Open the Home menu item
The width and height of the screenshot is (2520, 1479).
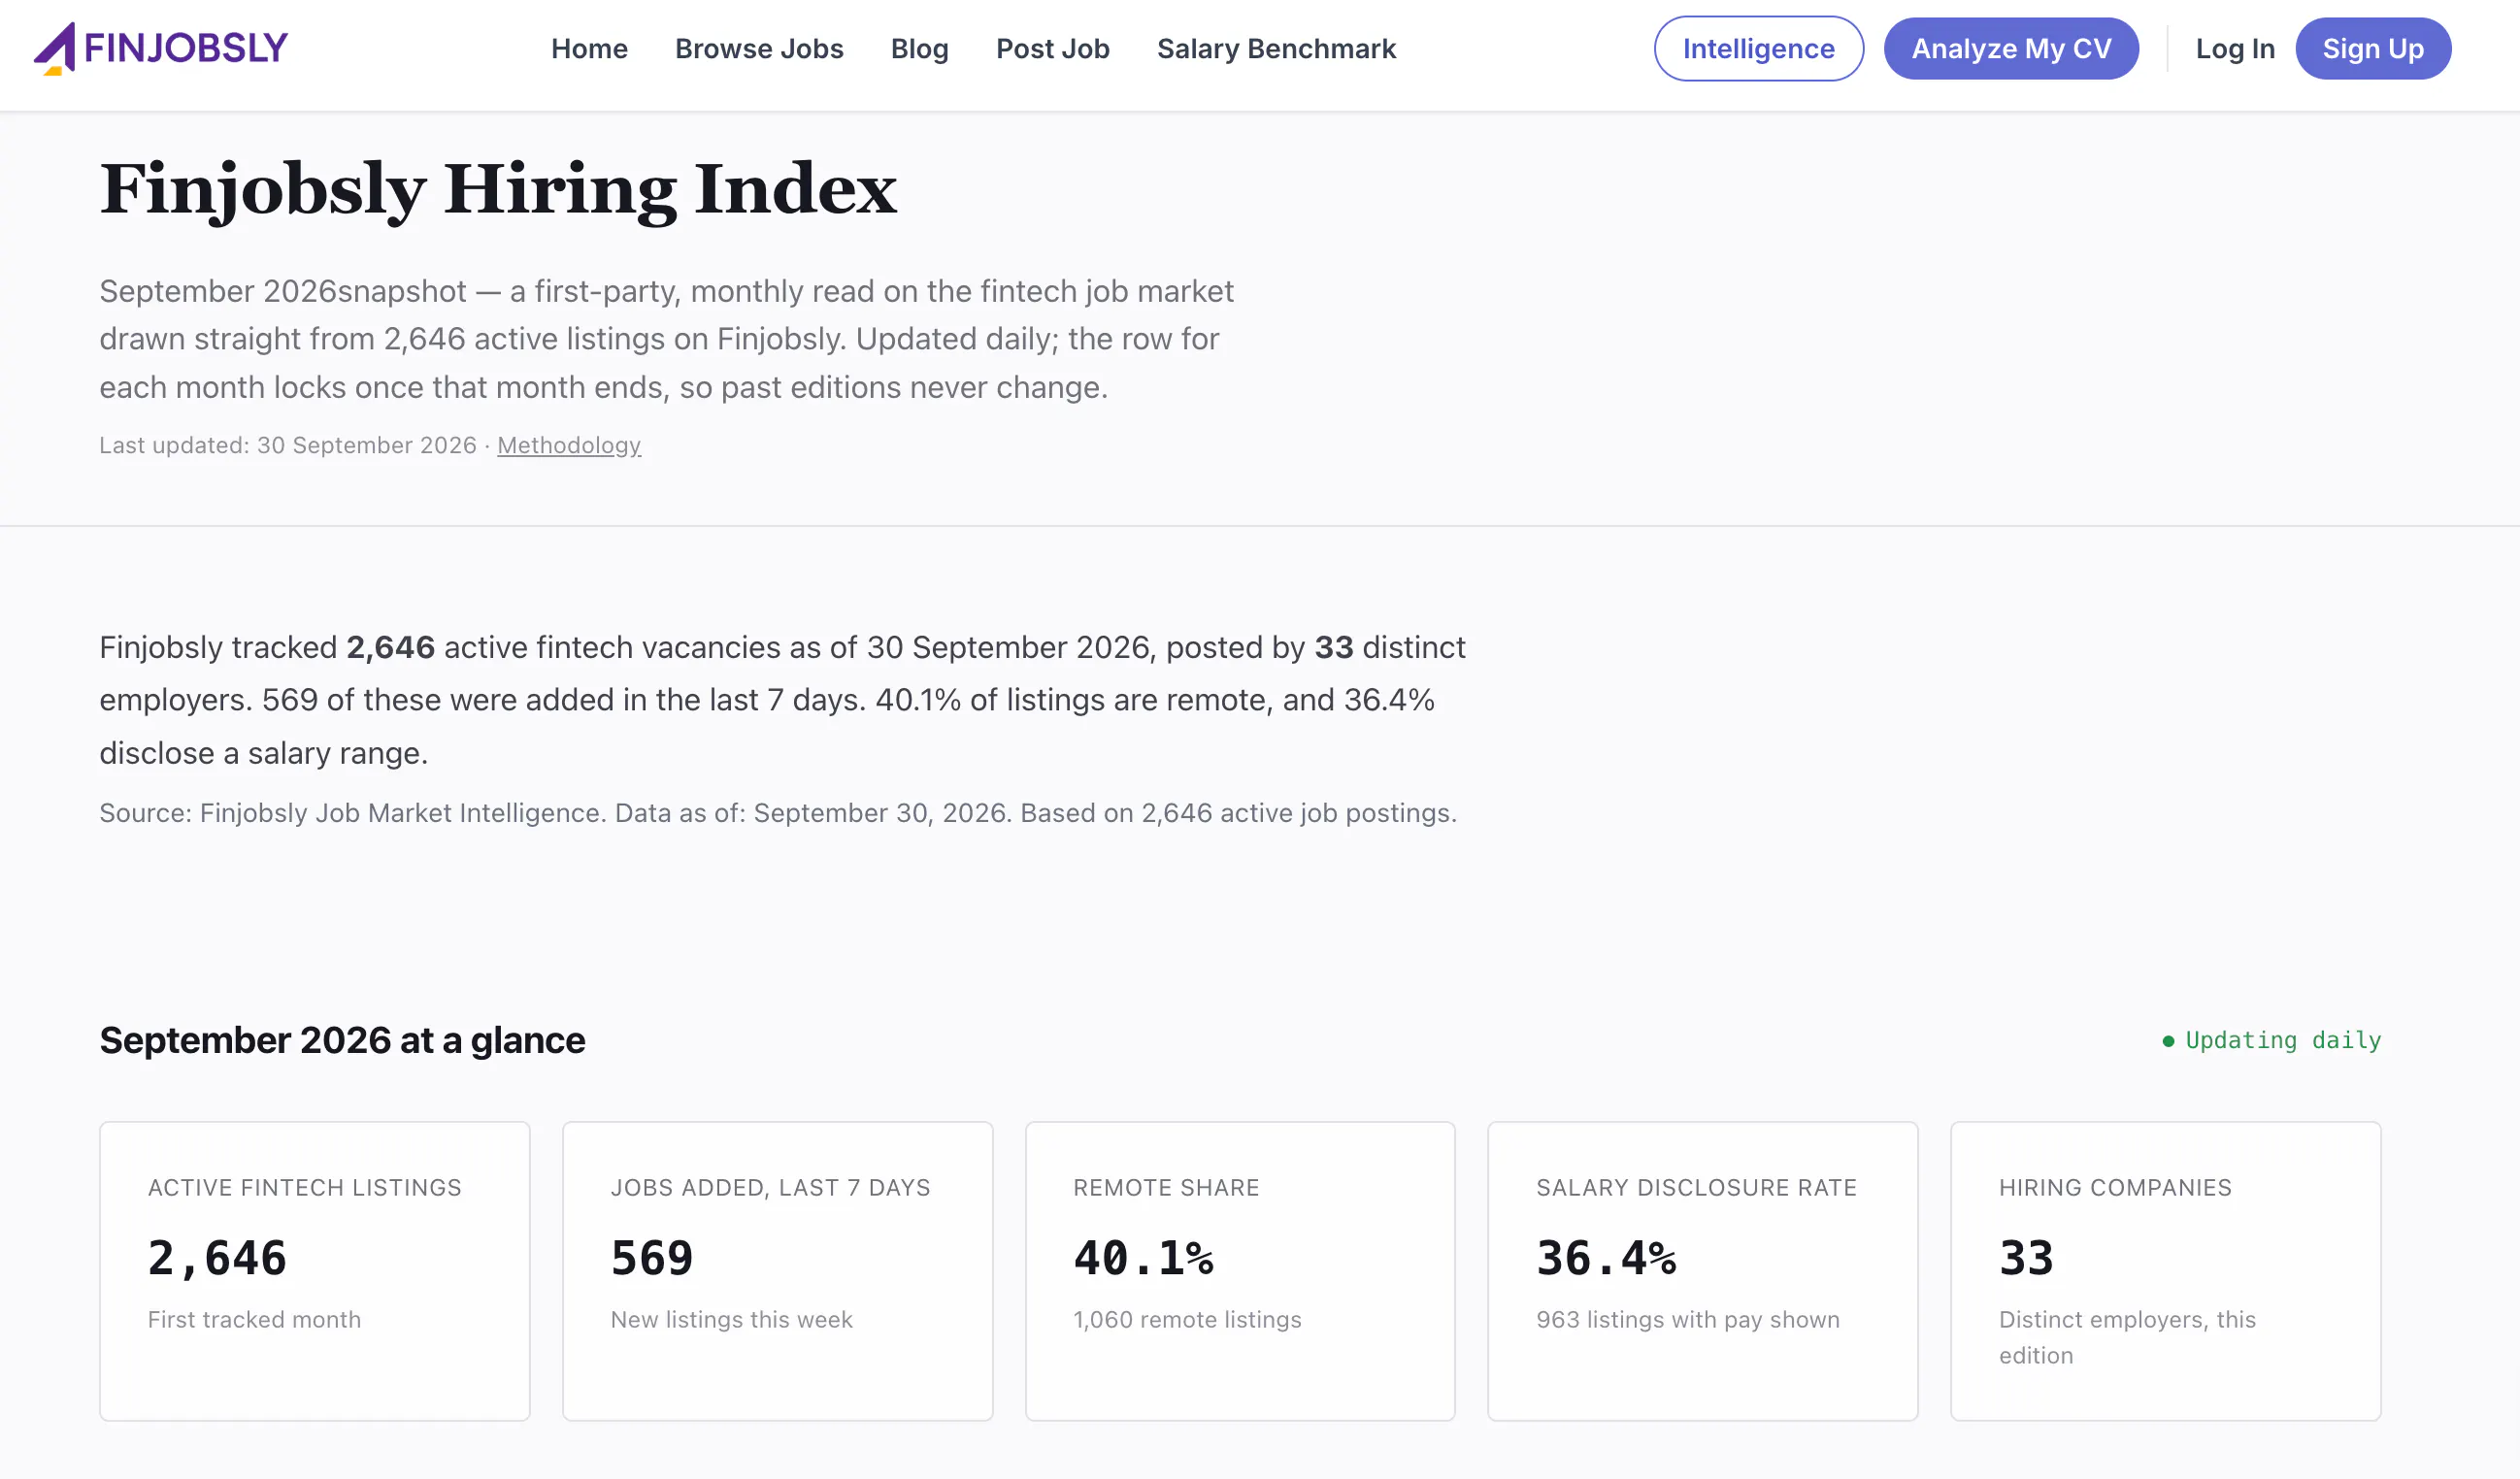tap(589, 48)
